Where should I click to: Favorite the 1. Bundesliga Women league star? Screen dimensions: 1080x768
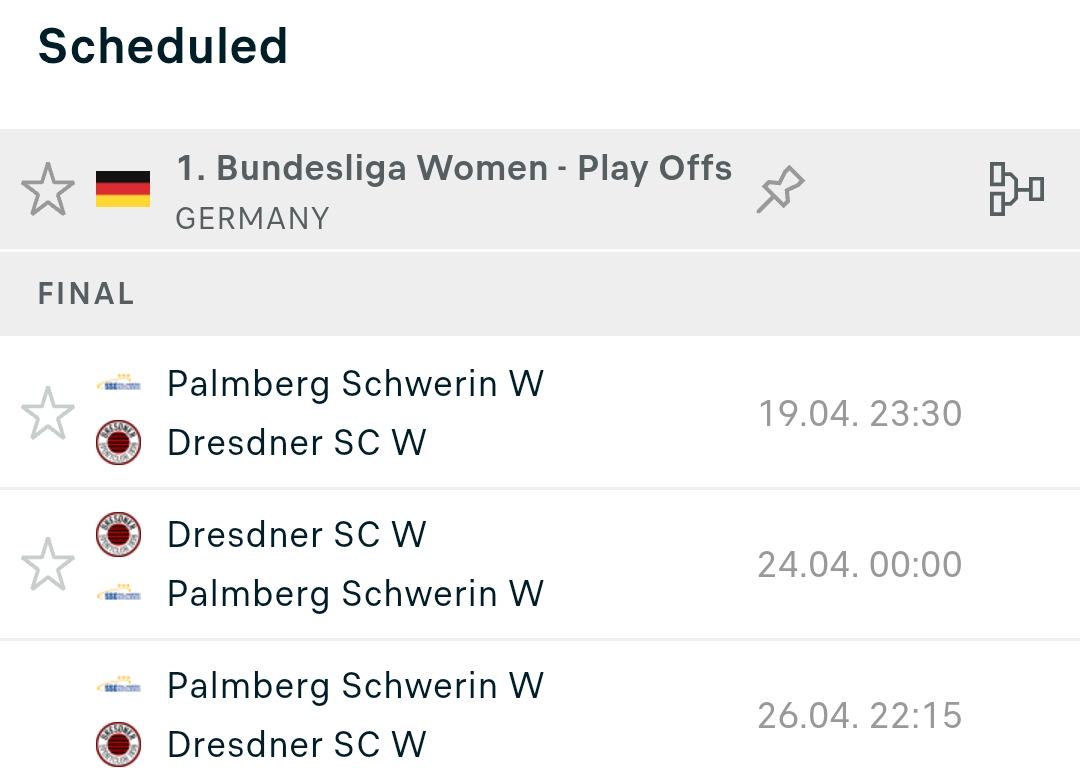(x=48, y=189)
